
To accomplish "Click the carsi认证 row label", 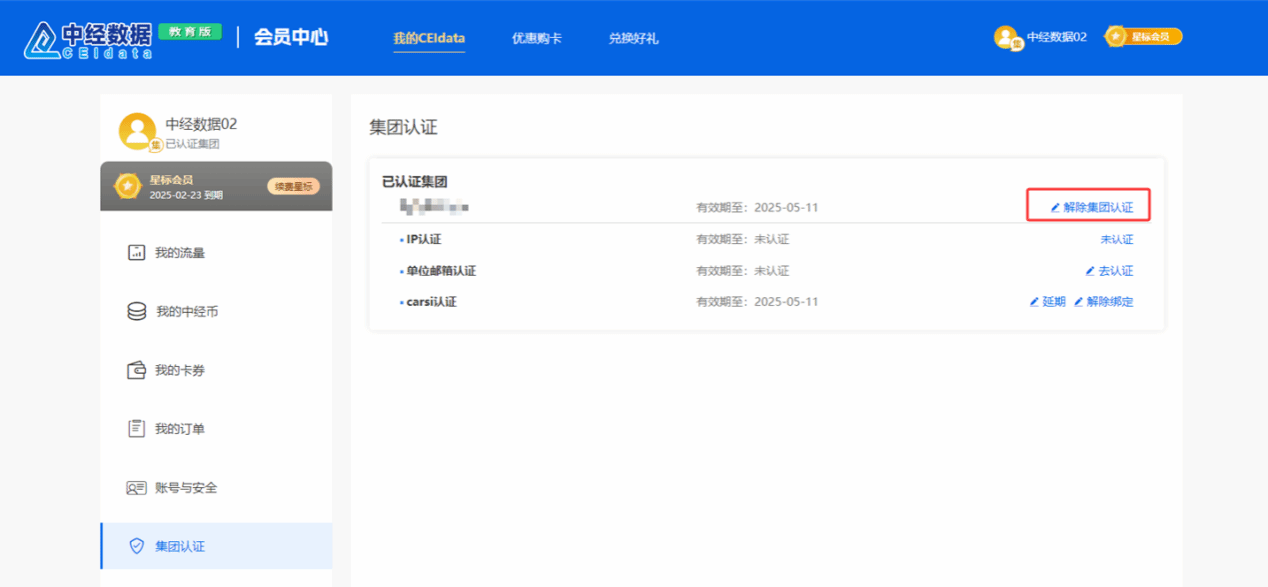I will pyautogui.click(x=431, y=301).
